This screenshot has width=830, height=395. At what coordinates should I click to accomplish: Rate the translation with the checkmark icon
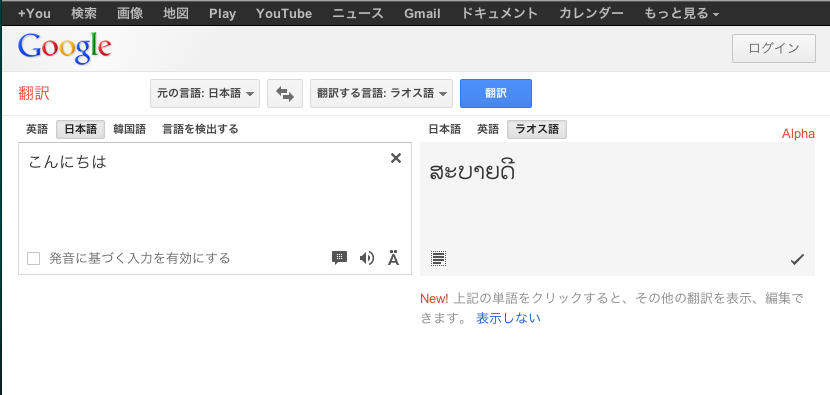click(797, 259)
